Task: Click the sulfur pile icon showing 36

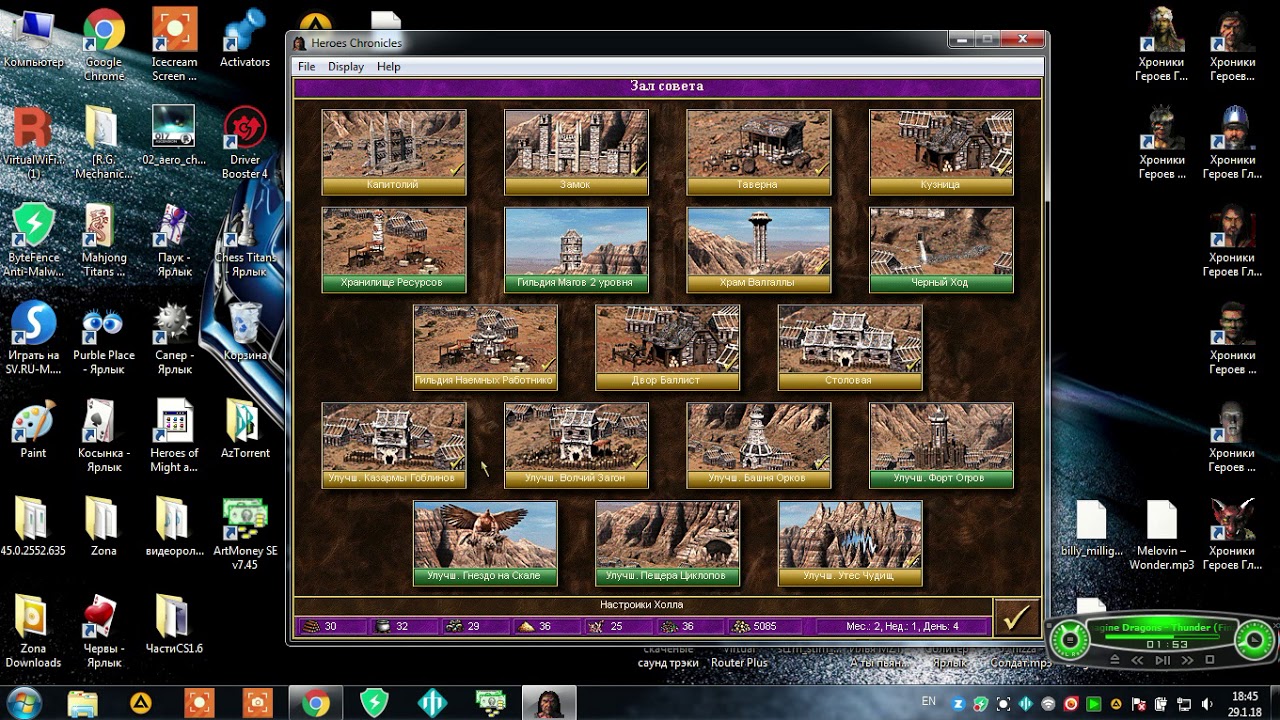Action: point(527,626)
